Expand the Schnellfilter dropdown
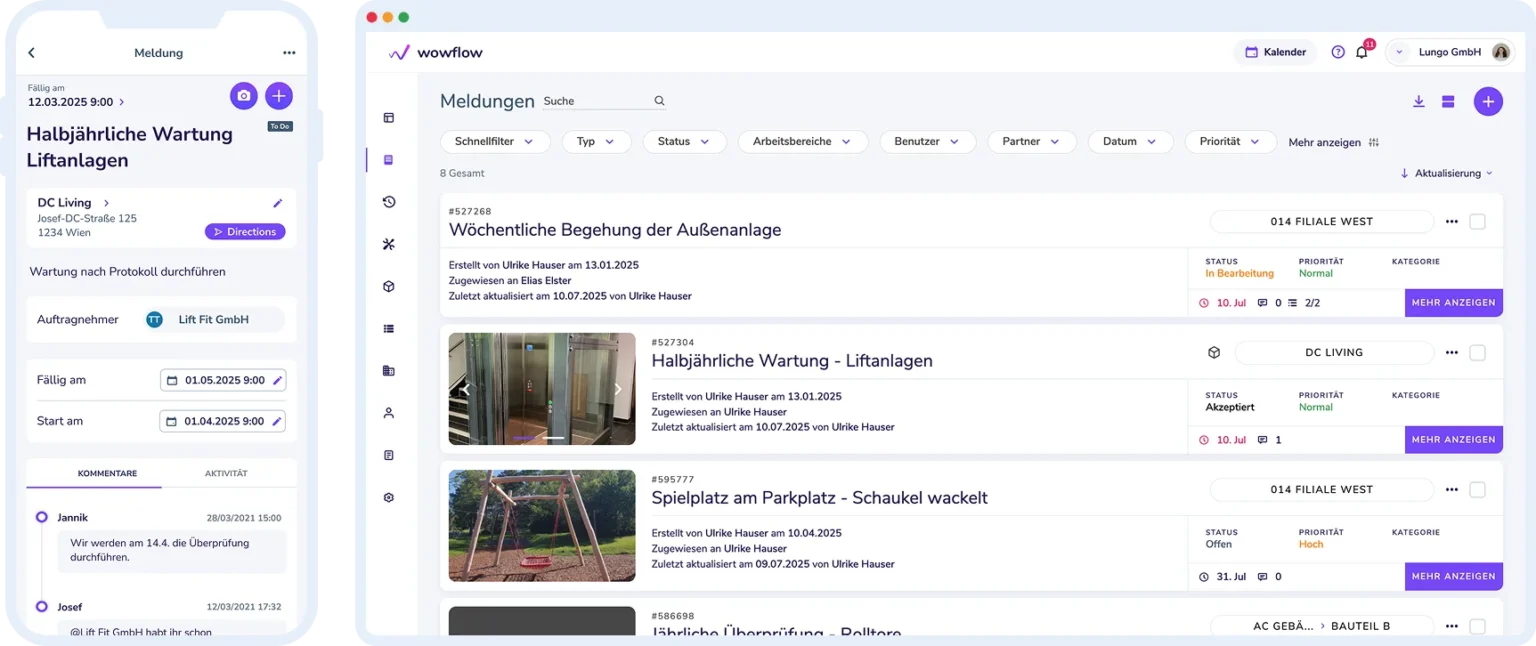This screenshot has width=1536, height=646. [x=495, y=142]
